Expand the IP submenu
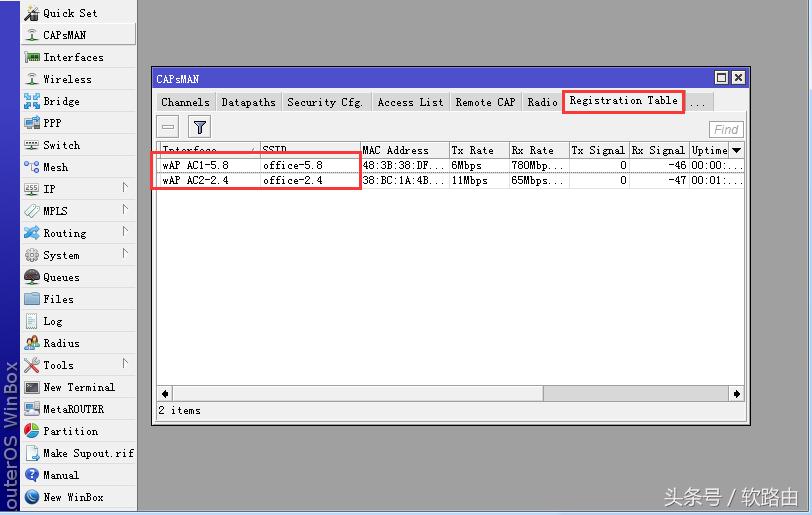This screenshot has height=515, width=812. (50, 189)
